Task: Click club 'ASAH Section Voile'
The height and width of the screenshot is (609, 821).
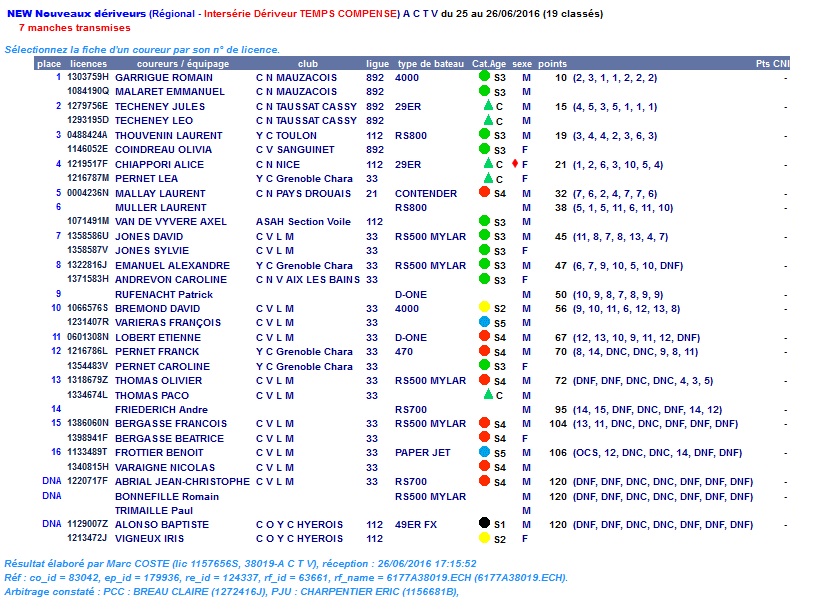Action: (303, 222)
